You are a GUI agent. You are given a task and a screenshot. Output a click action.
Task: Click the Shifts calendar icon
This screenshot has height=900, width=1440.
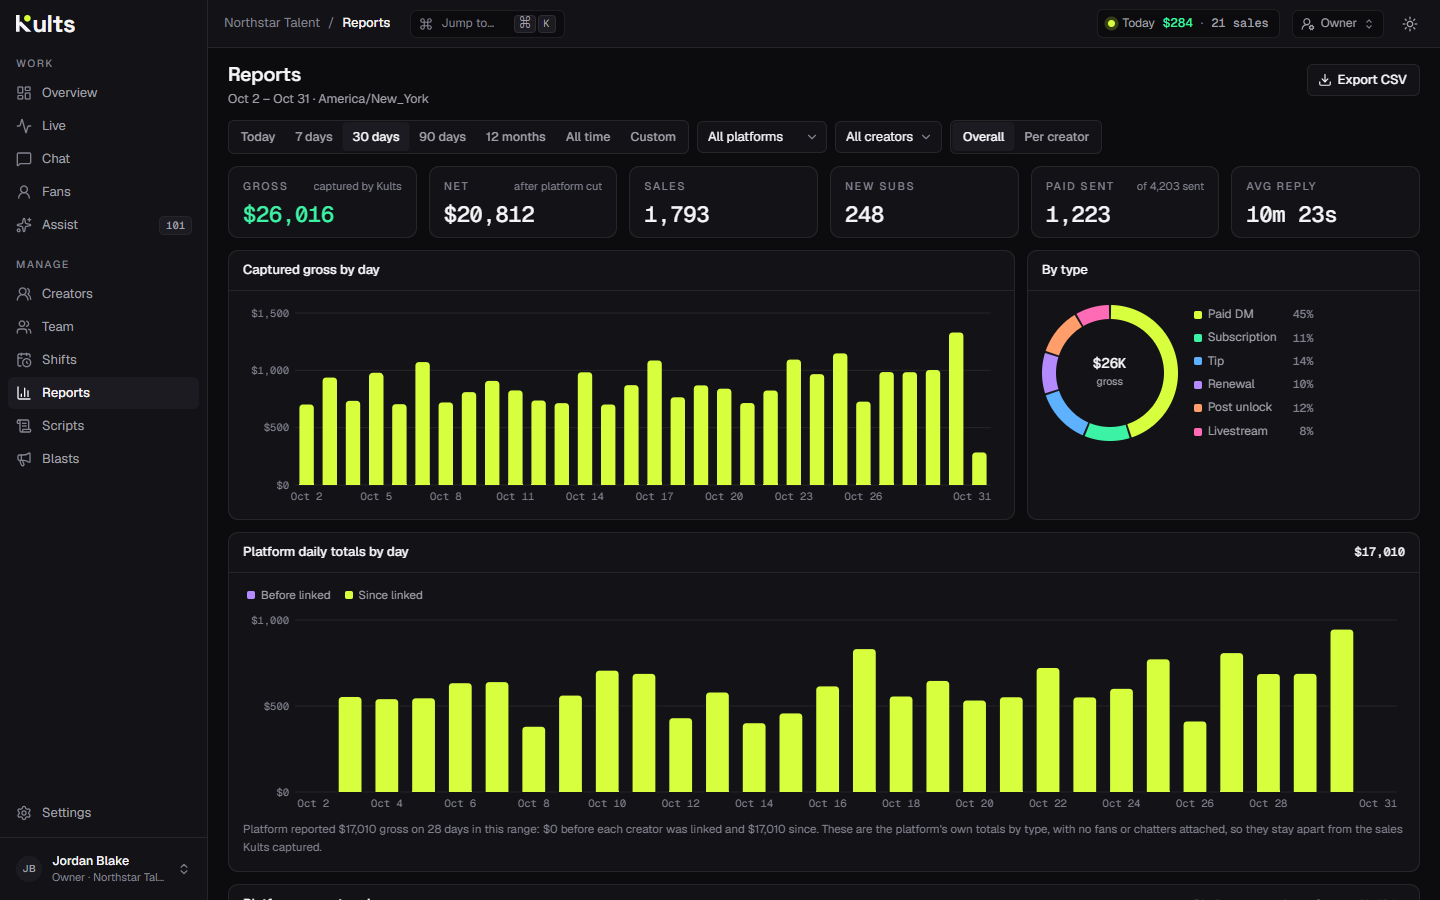[x=24, y=360]
